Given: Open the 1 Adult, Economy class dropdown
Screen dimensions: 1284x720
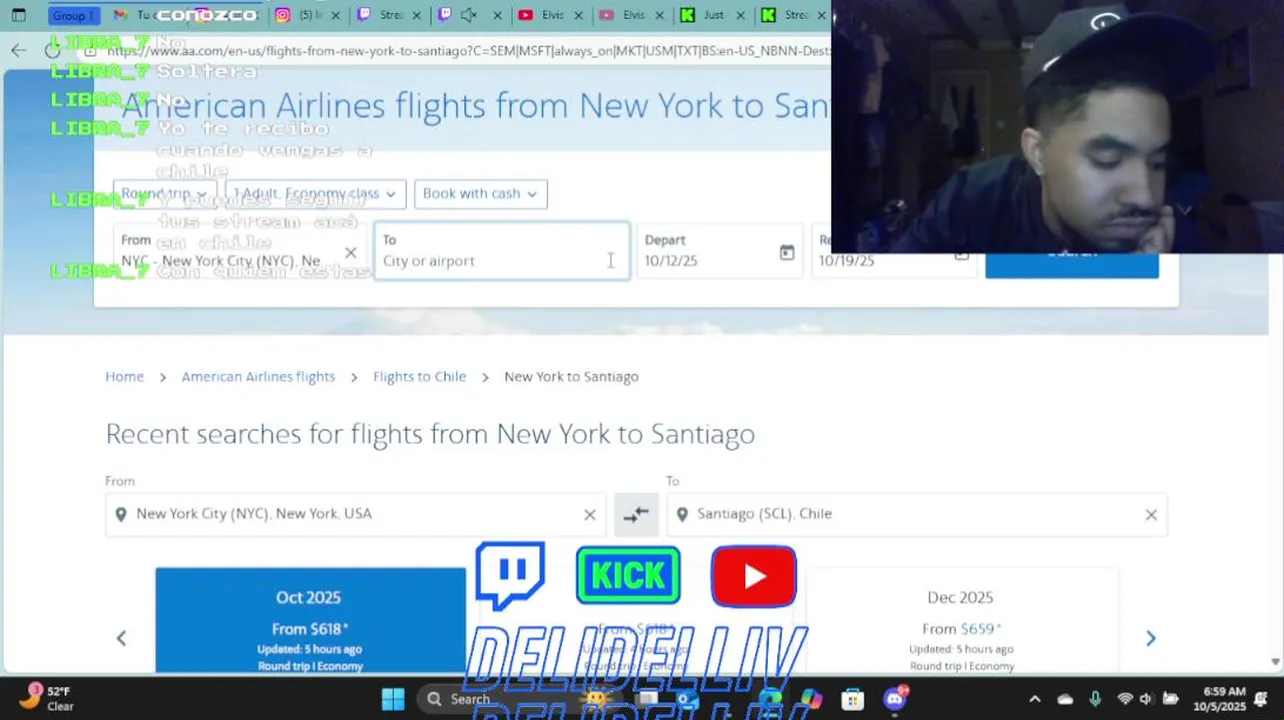Looking at the screenshot, I should 315,194.
